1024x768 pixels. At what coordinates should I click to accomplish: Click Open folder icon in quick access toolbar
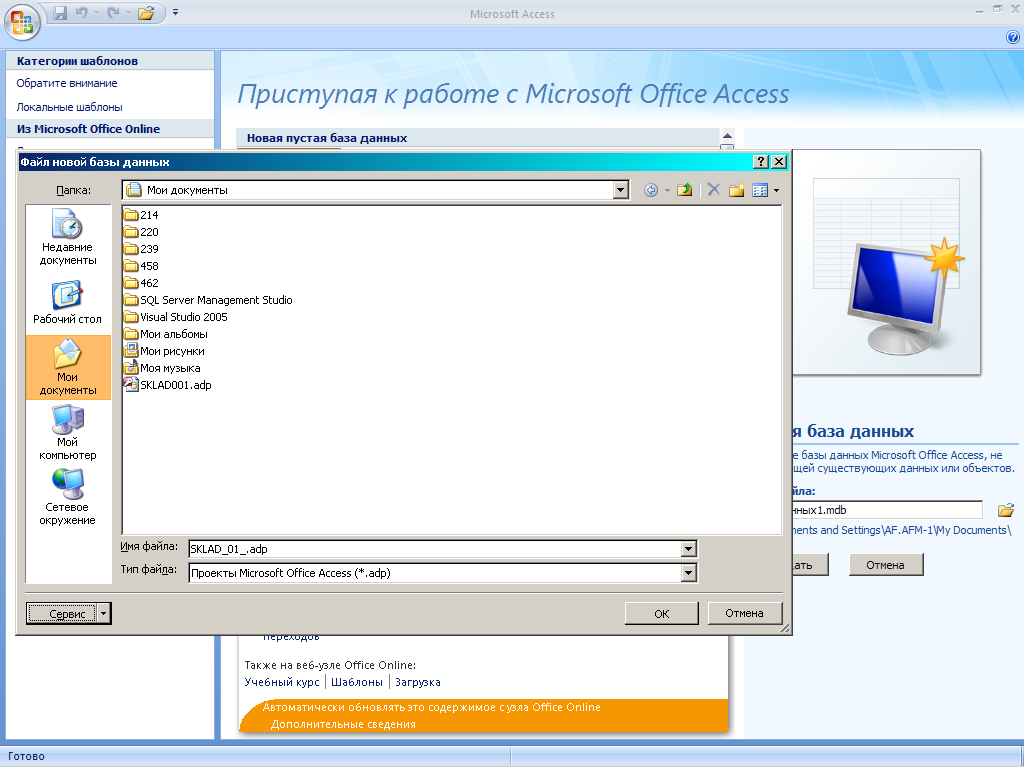point(146,12)
